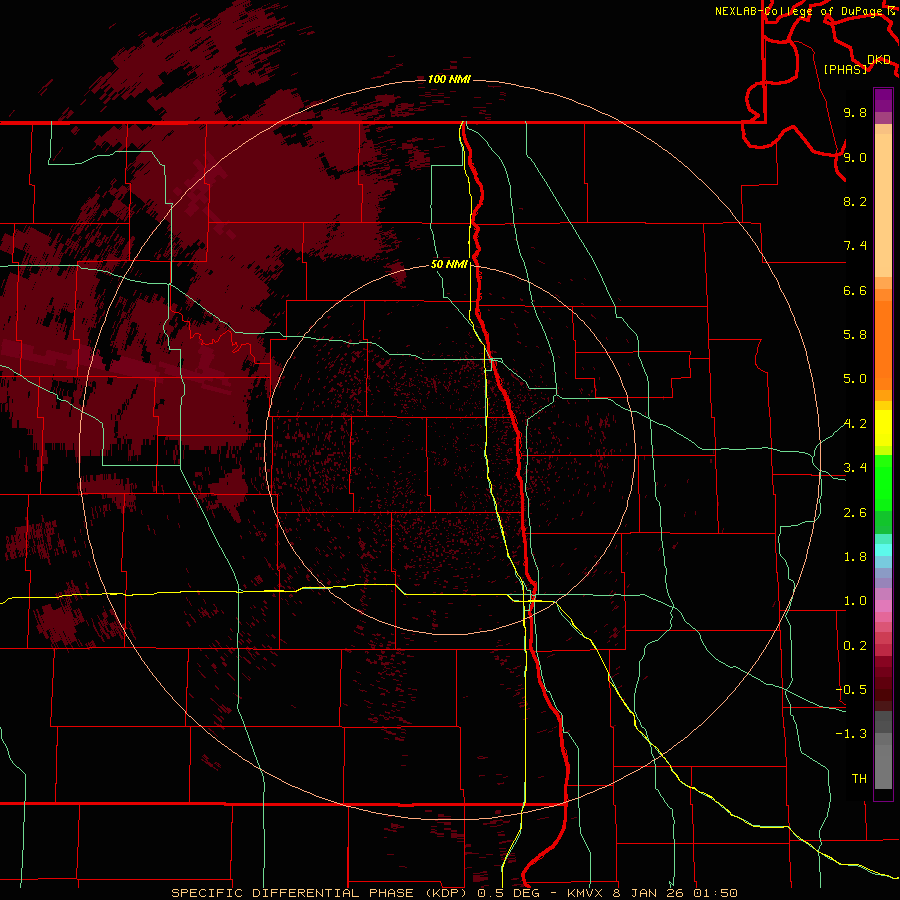Viewport: 900px width, 900px height.
Task: Click the TH threshold label on scale
Action: [x=859, y=779]
